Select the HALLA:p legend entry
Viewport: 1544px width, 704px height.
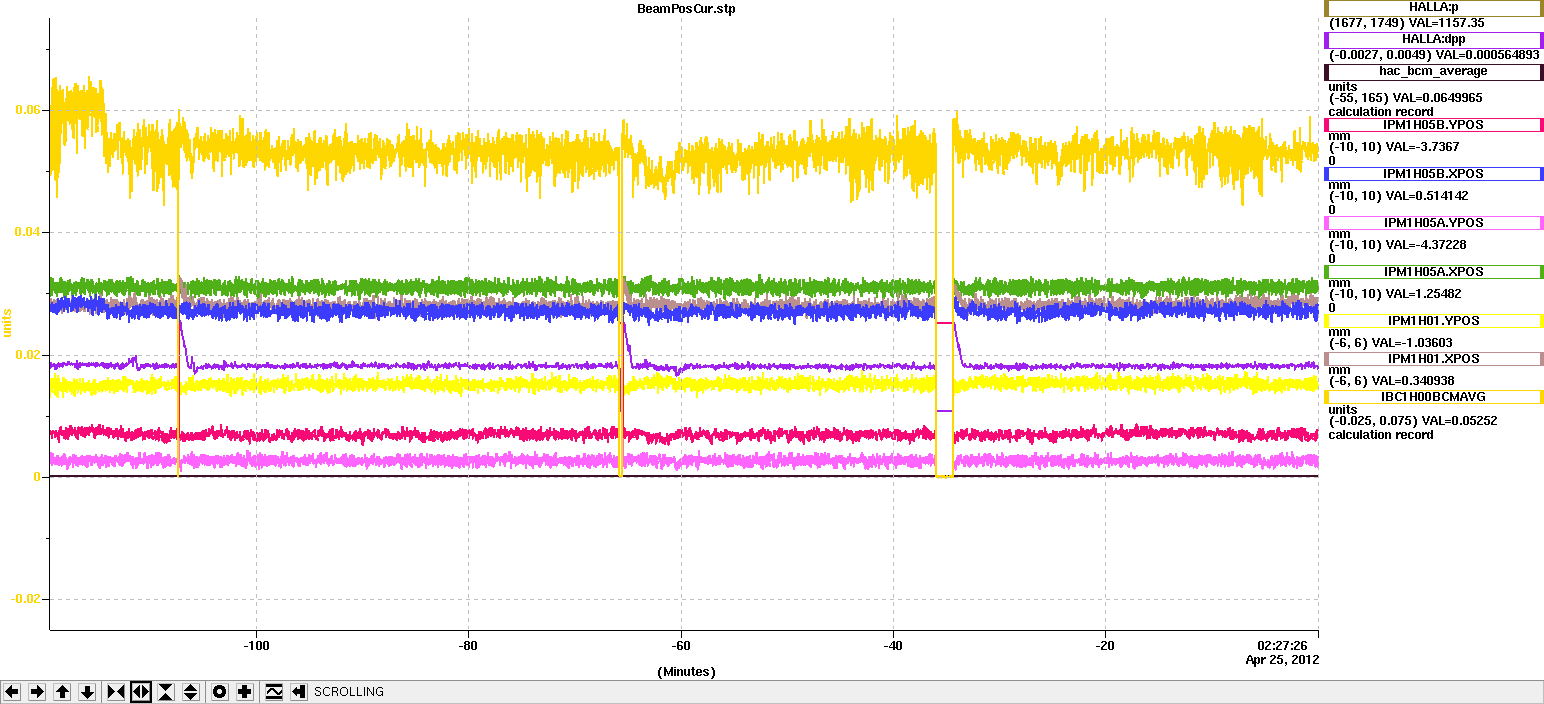(x=1433, y=8)
